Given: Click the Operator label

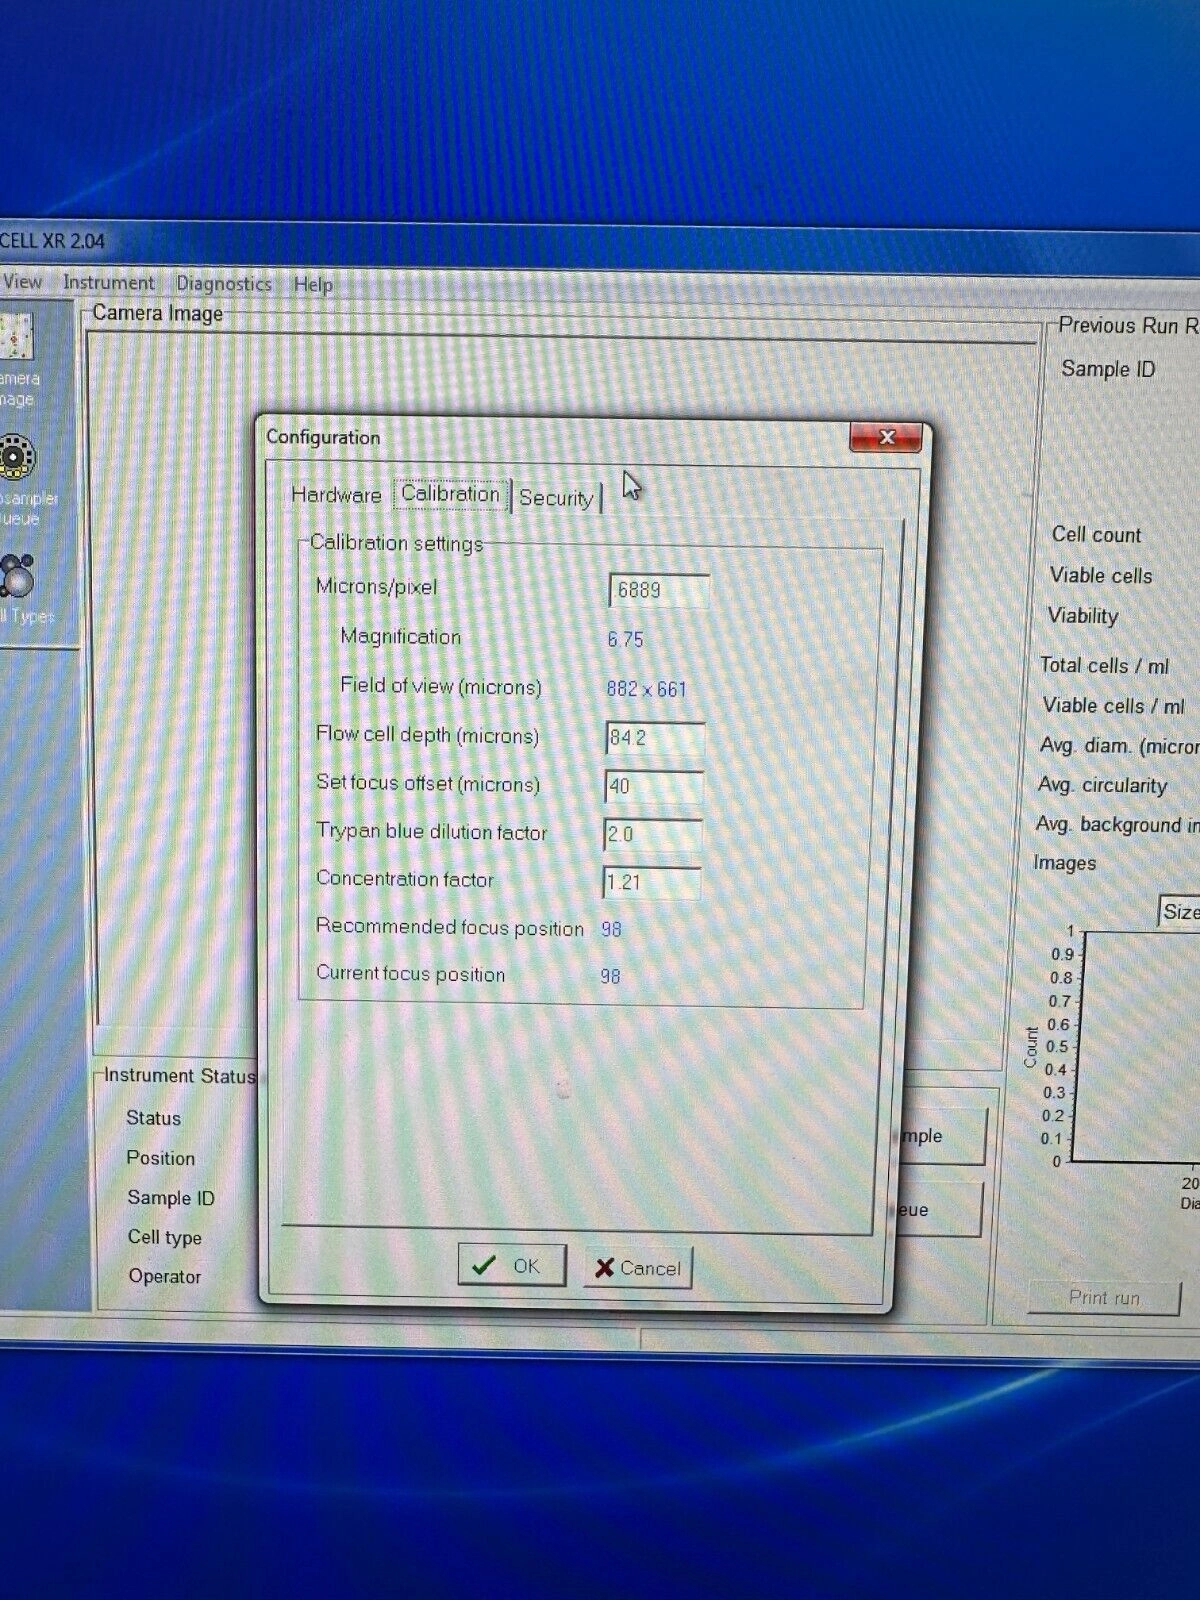Looking at the screenshot, I should (x=165, y=1277).
